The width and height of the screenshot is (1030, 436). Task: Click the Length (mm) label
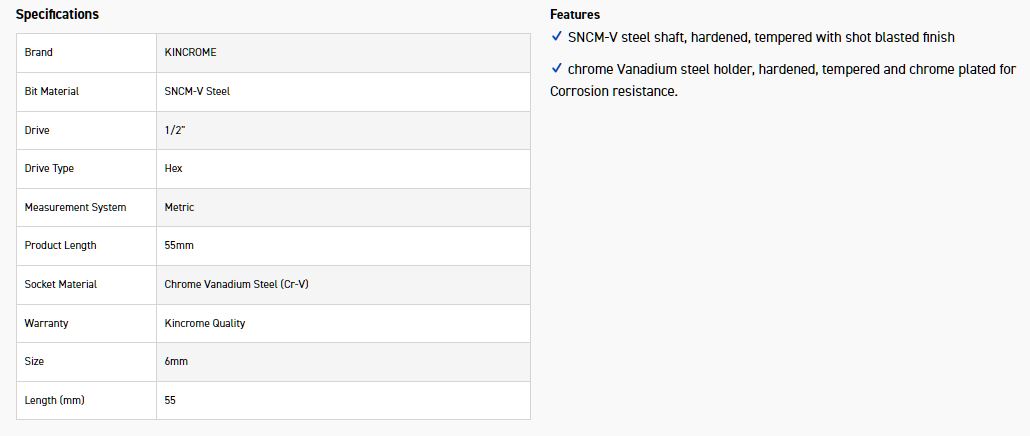click(54, 400)
